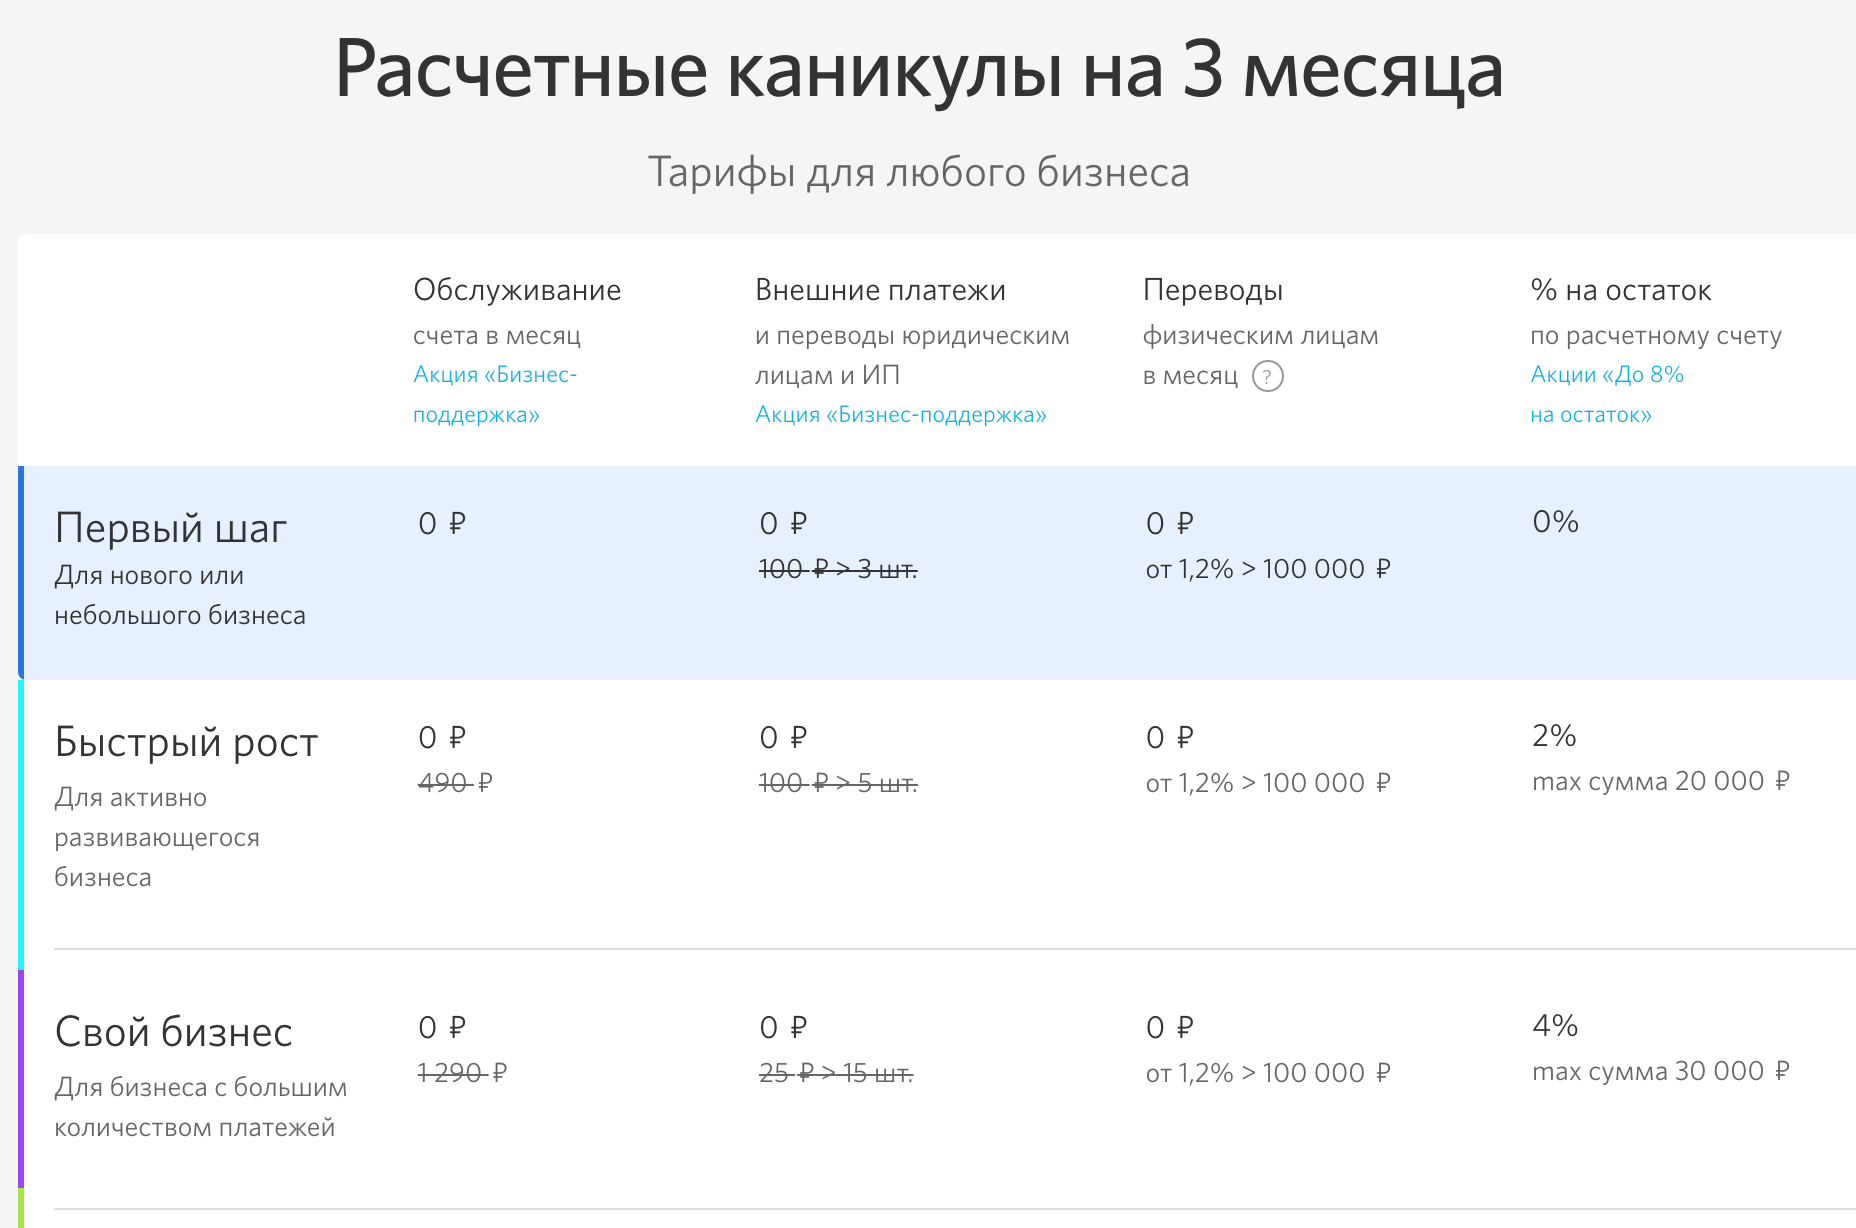
Task: Click max сумма 20 000 ₽ text
Action: coord(1661,781)
